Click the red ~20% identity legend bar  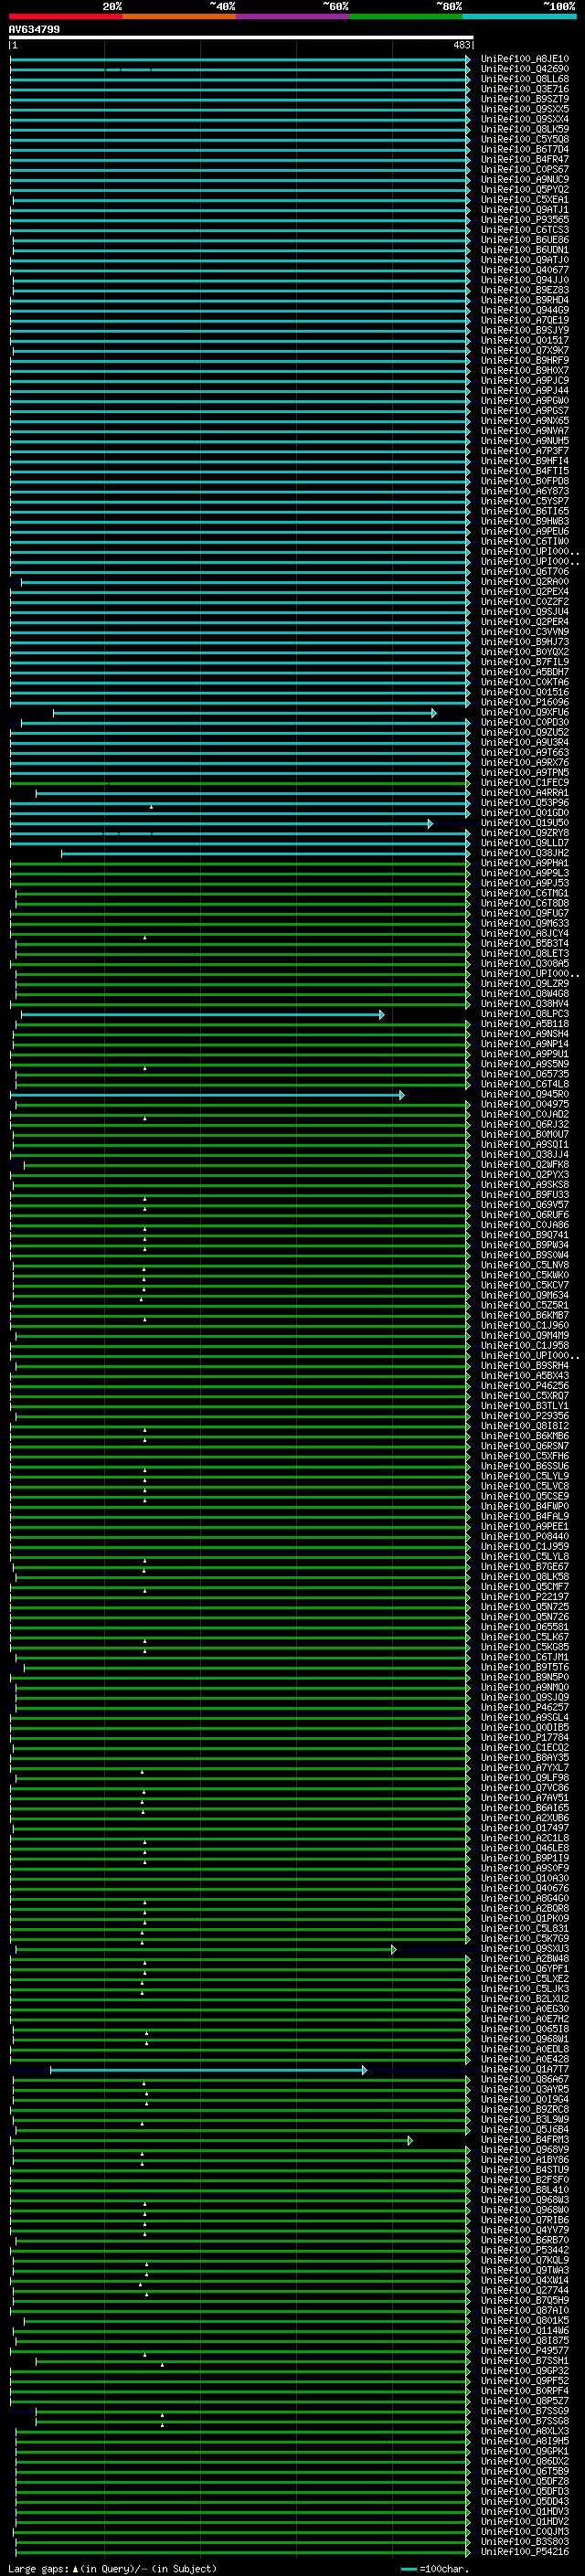[x=65, y=17]
